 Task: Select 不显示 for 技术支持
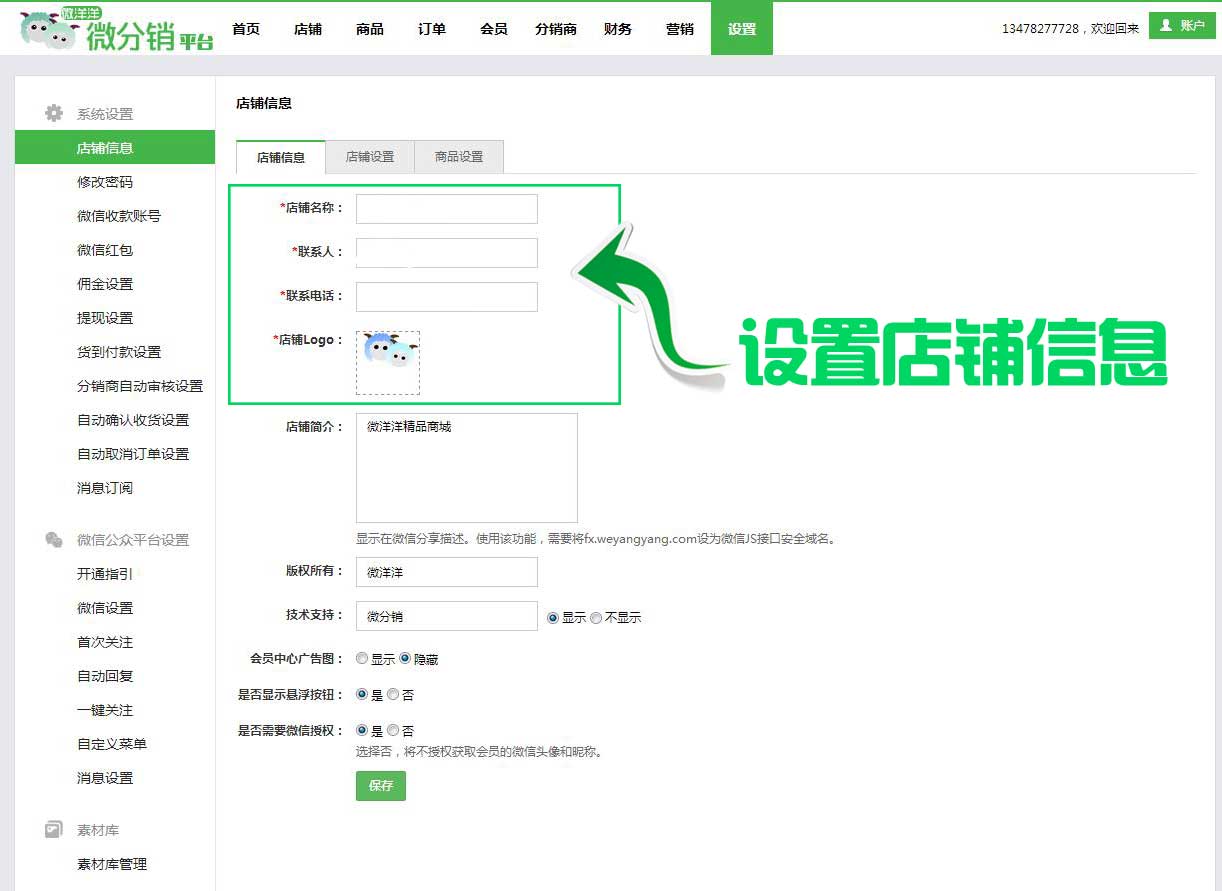[x=596, y=618]
